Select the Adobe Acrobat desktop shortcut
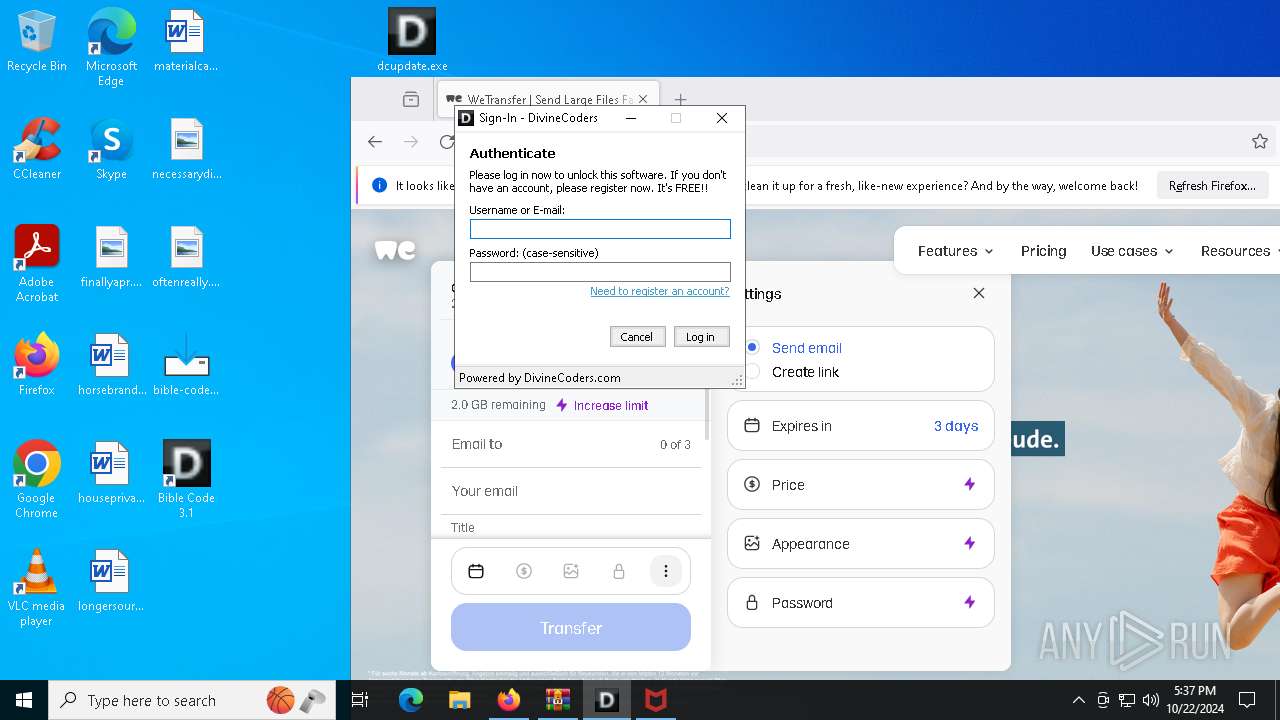The height and width of the screenshot is (720, 1280). pyautogui.click(x=37, y=264)
